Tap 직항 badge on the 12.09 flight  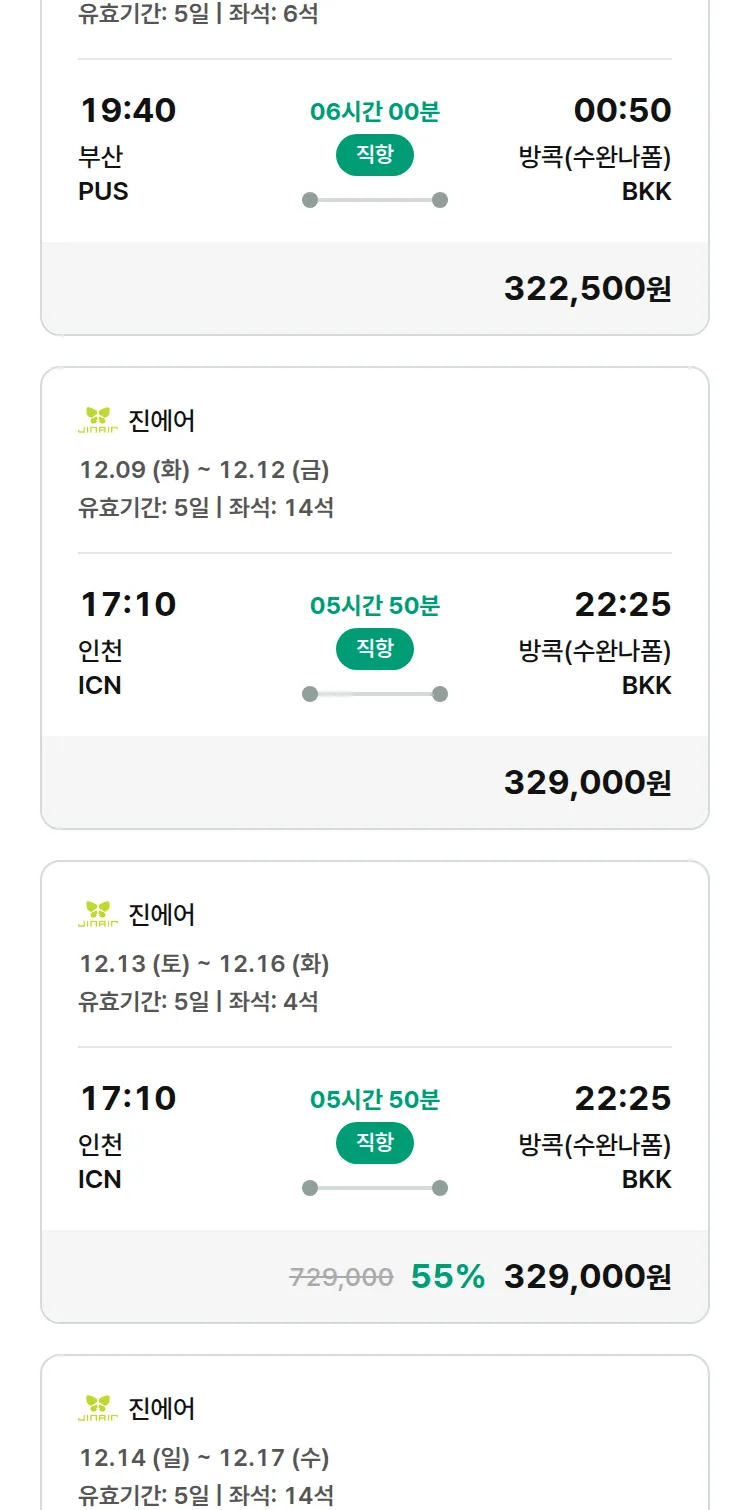pos(374,649)
